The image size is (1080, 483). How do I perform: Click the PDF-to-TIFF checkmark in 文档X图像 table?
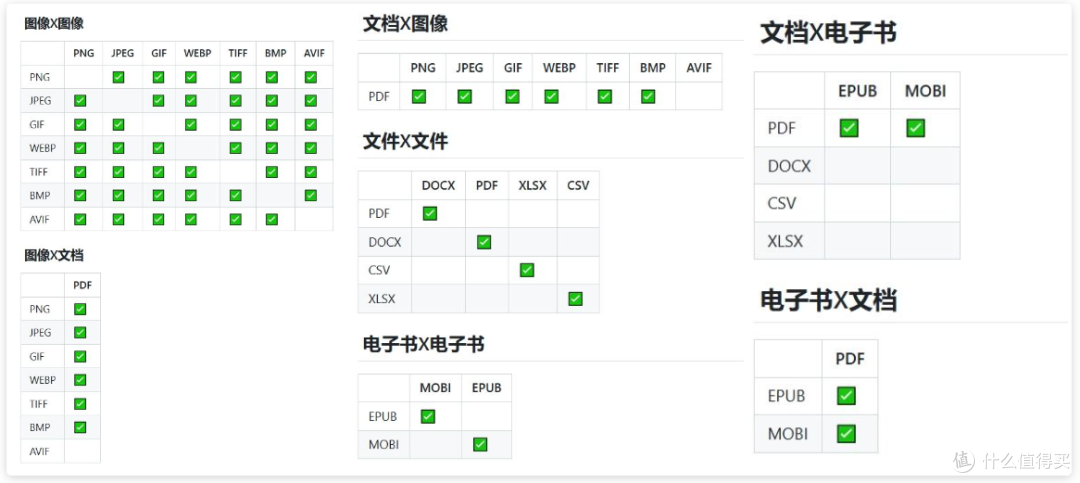(x=605, y=96)
